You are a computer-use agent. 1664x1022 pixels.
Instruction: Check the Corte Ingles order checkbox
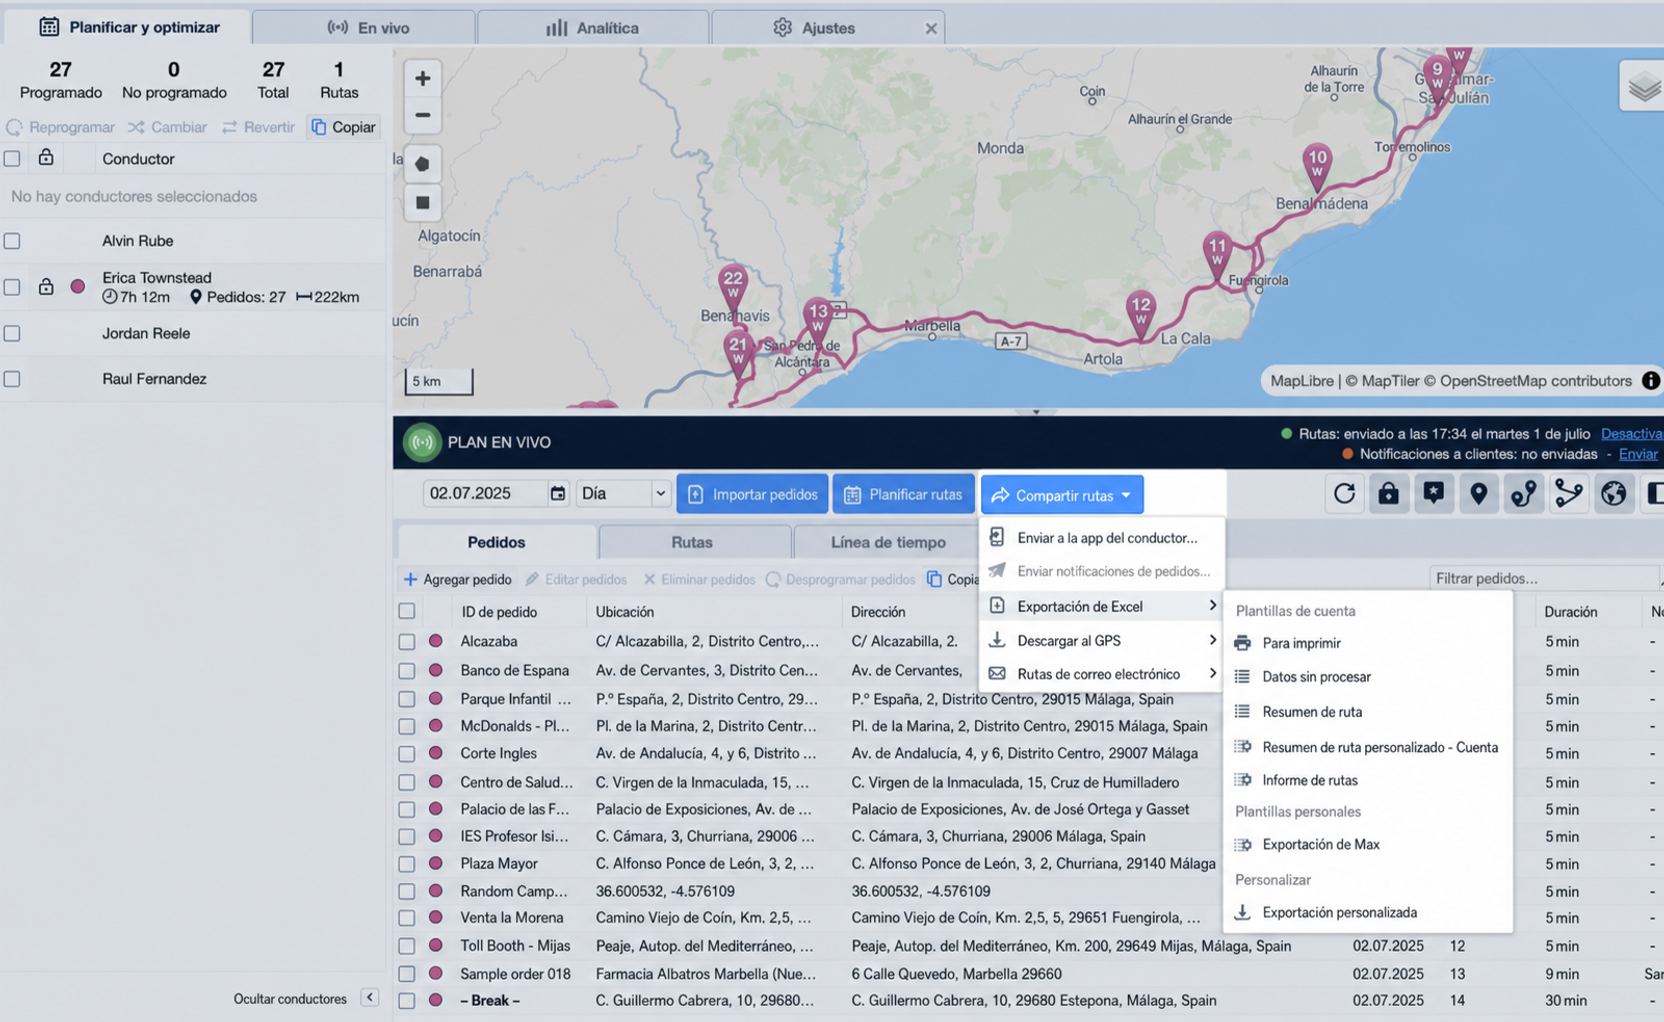point(407,754)
